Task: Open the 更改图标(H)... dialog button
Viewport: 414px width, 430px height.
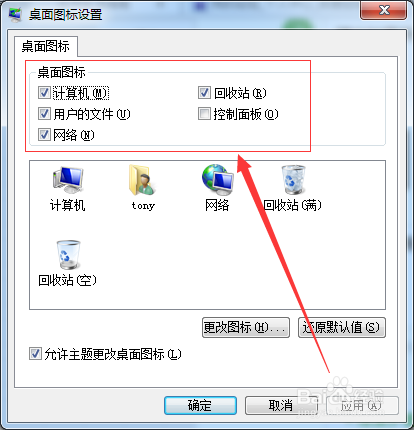Action: click(246, 327)
